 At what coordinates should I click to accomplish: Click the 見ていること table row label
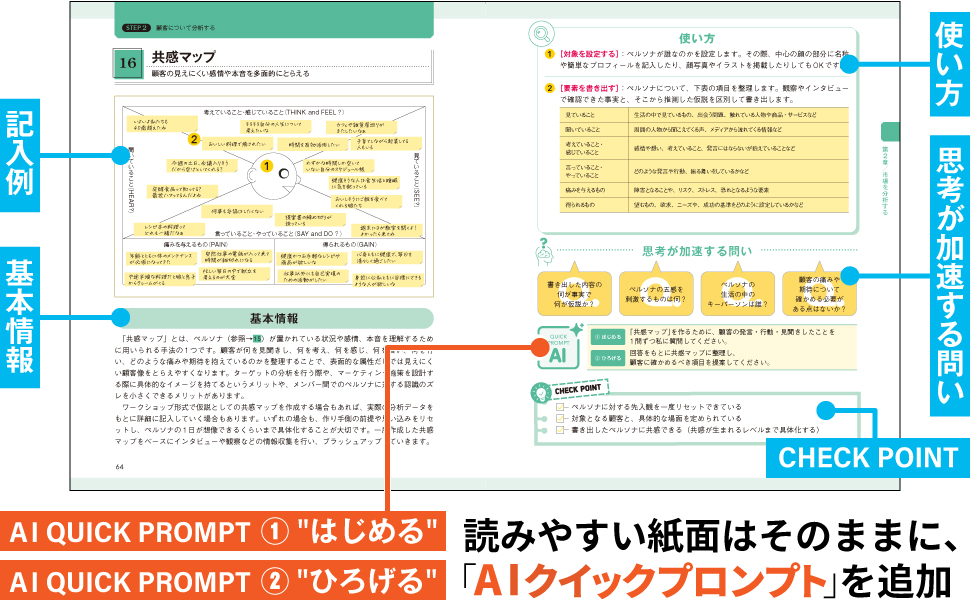579,115
